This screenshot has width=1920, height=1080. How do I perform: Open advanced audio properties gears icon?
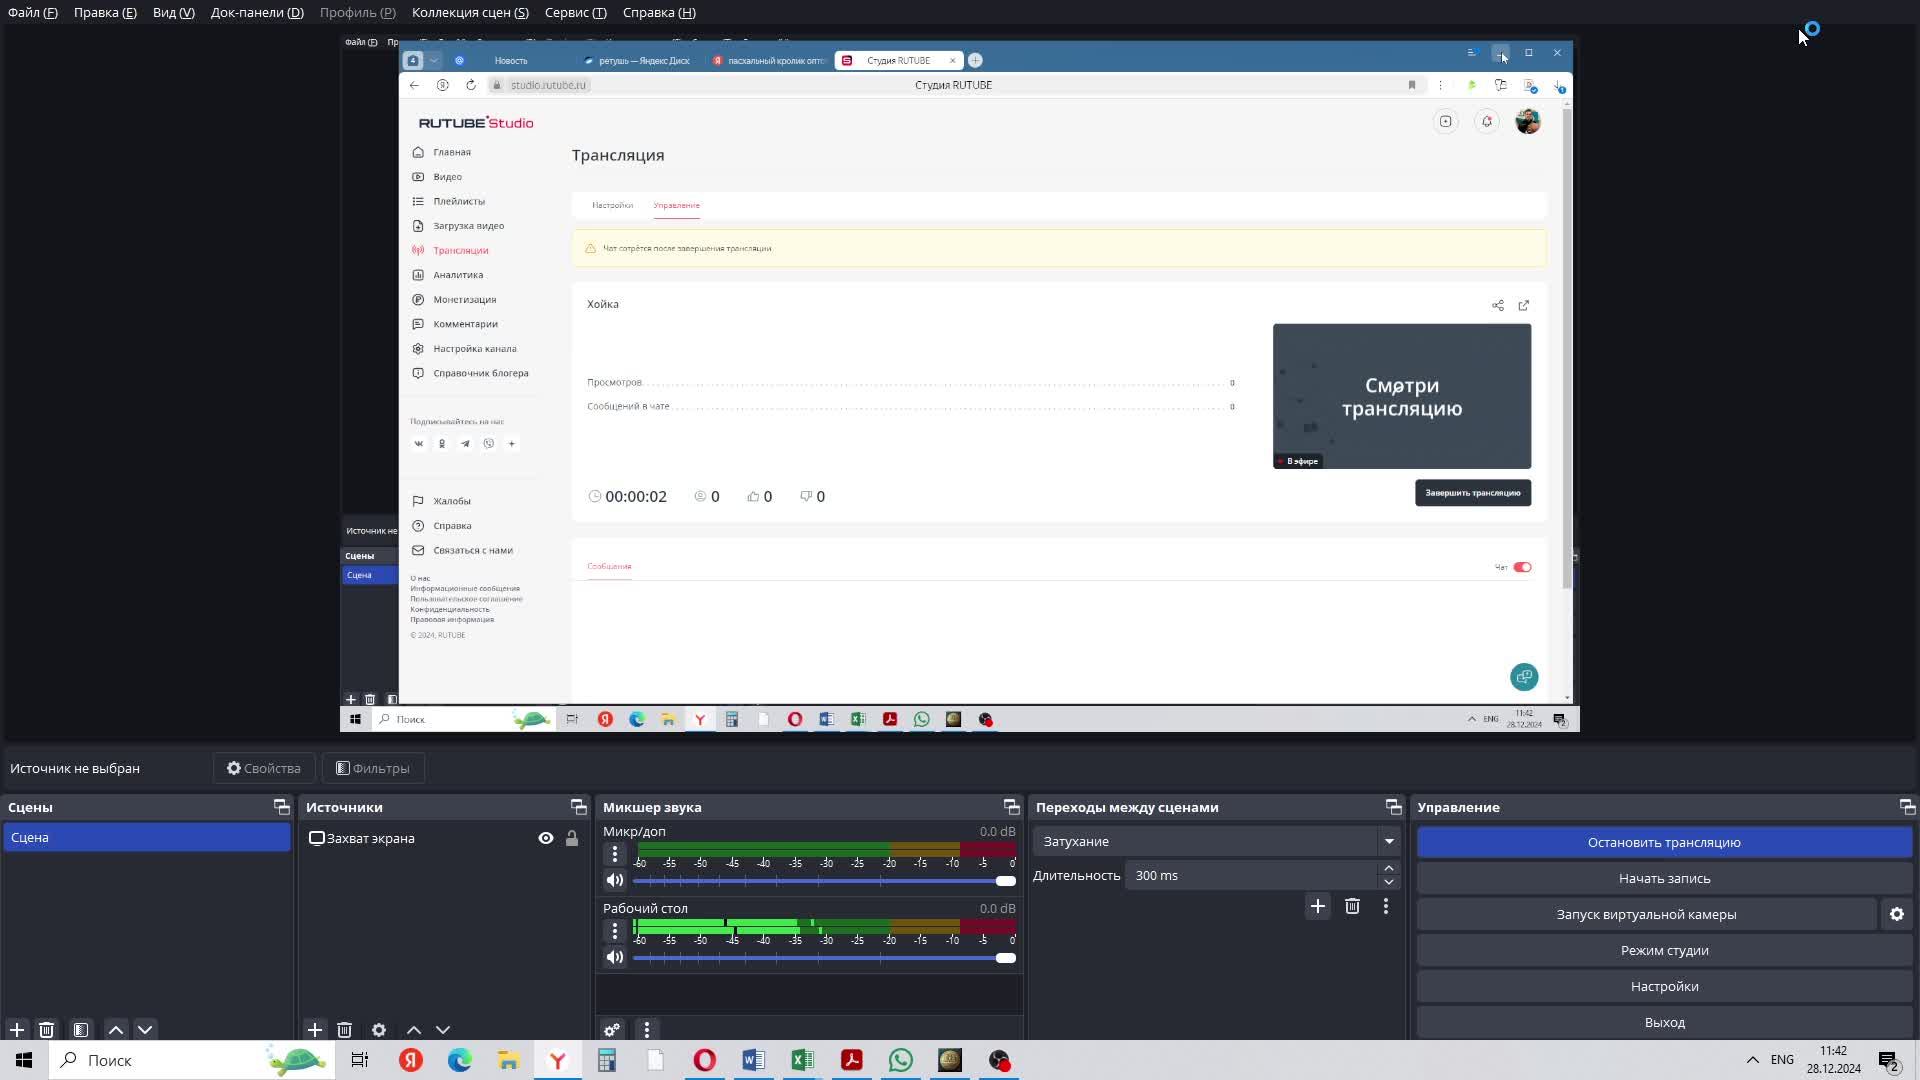[612, 1030]
